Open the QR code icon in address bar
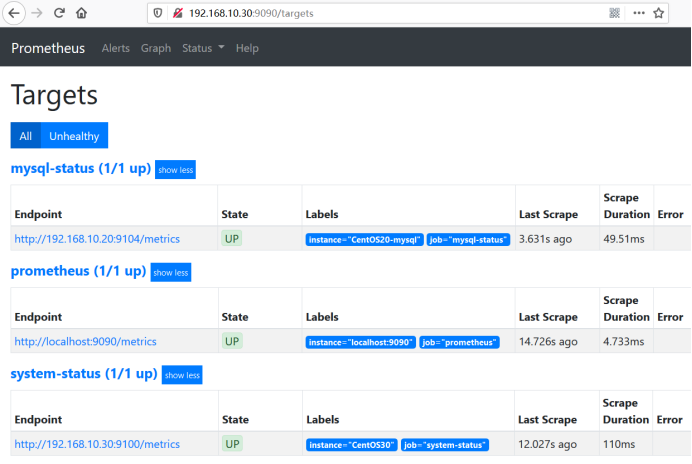This screenshot has width=692, height=464. [614, 13]
